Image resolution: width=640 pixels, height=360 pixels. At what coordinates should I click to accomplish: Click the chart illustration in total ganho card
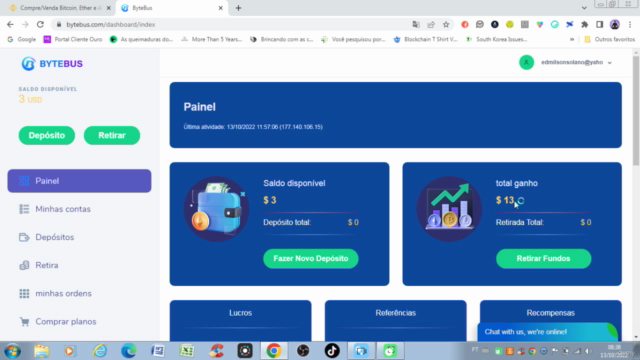click(449, 209)
